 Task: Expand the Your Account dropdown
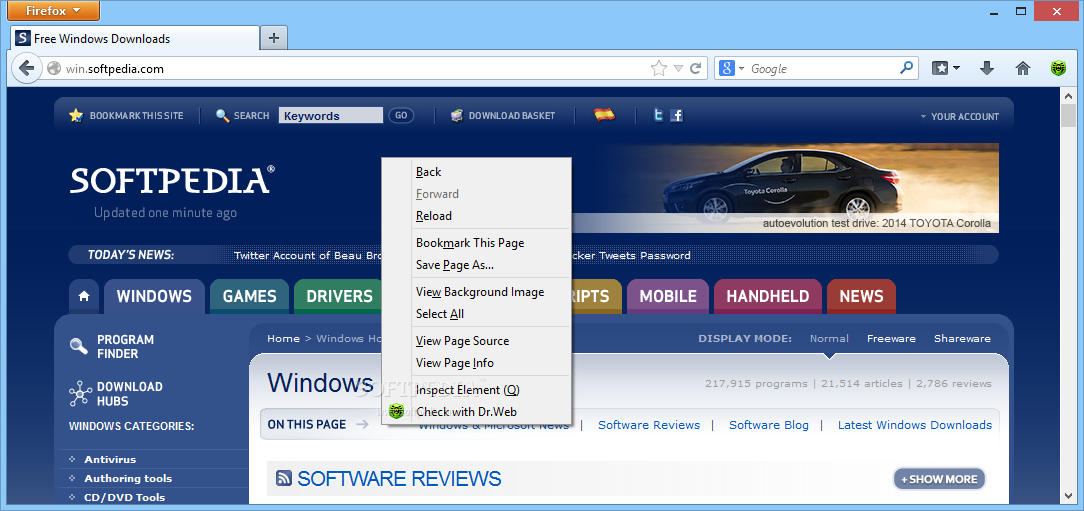click(x=960, y=116)
